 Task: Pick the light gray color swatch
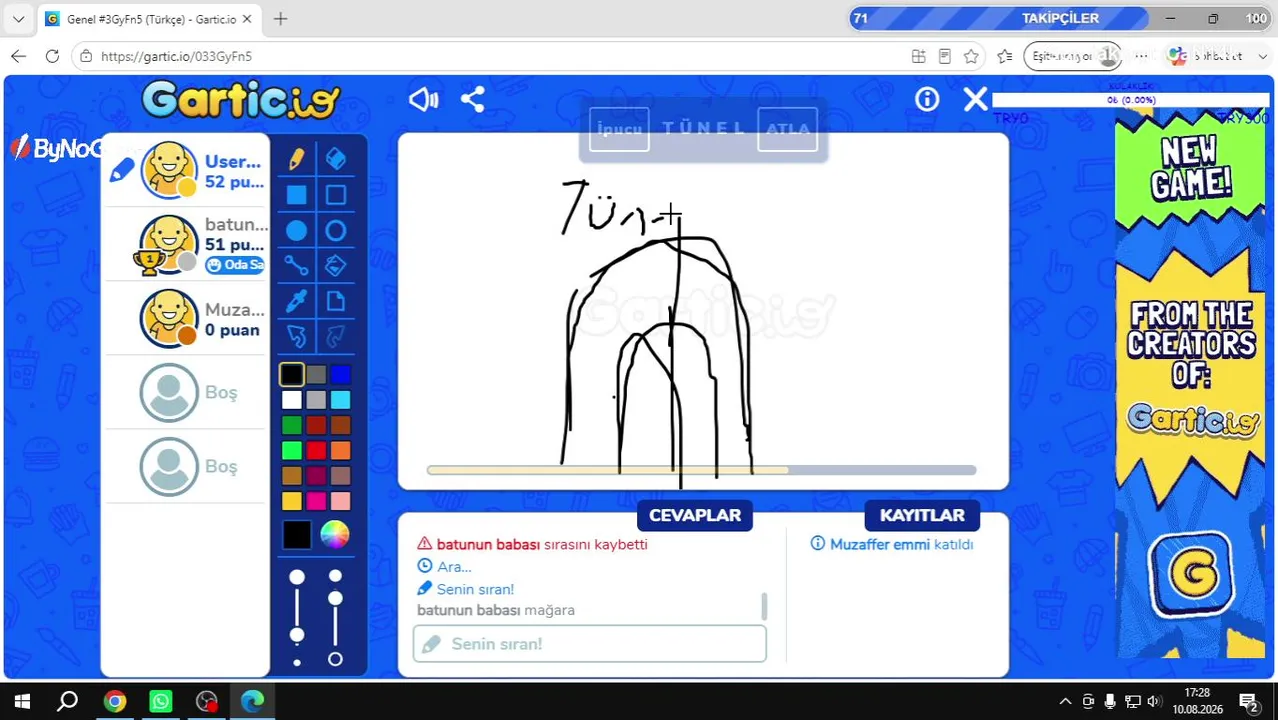click(x=316, y=400)
